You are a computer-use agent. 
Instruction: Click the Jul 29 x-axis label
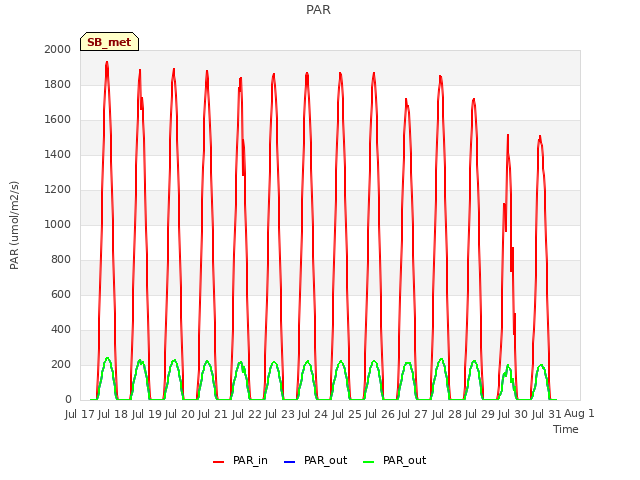coord(480,414)
